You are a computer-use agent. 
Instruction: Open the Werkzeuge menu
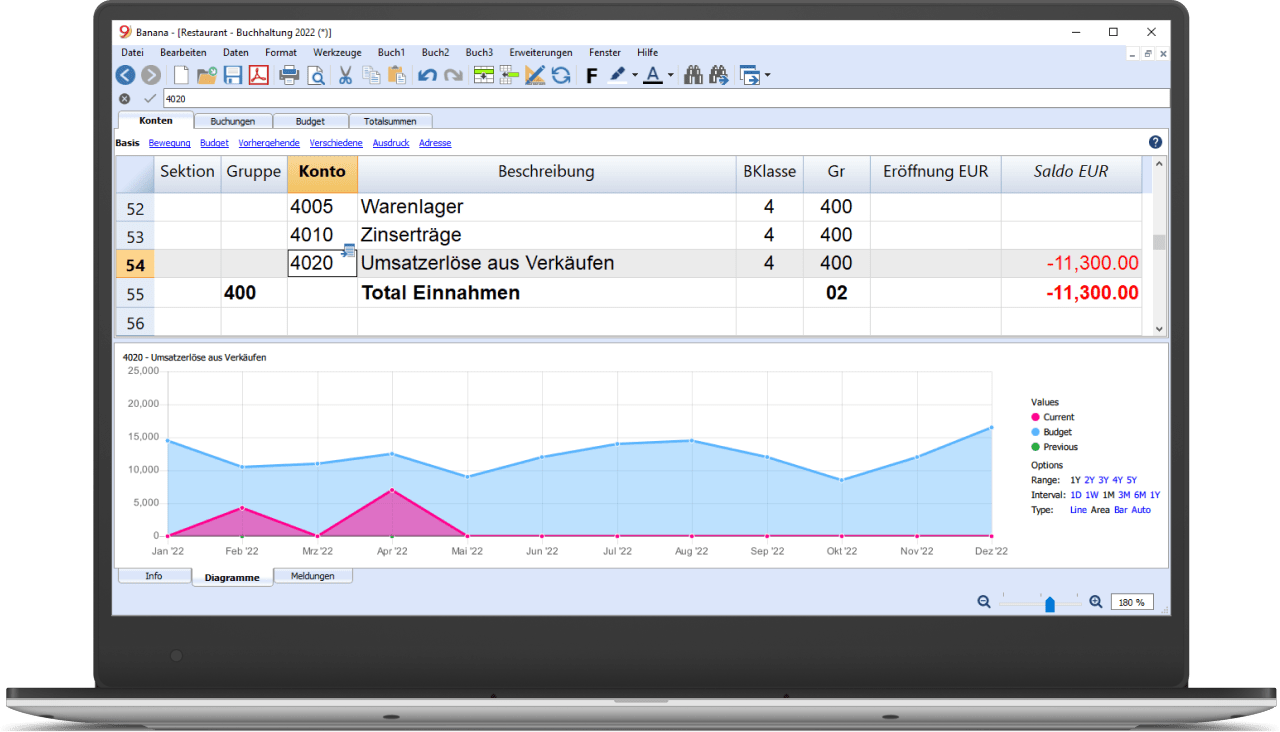(336, 52)
